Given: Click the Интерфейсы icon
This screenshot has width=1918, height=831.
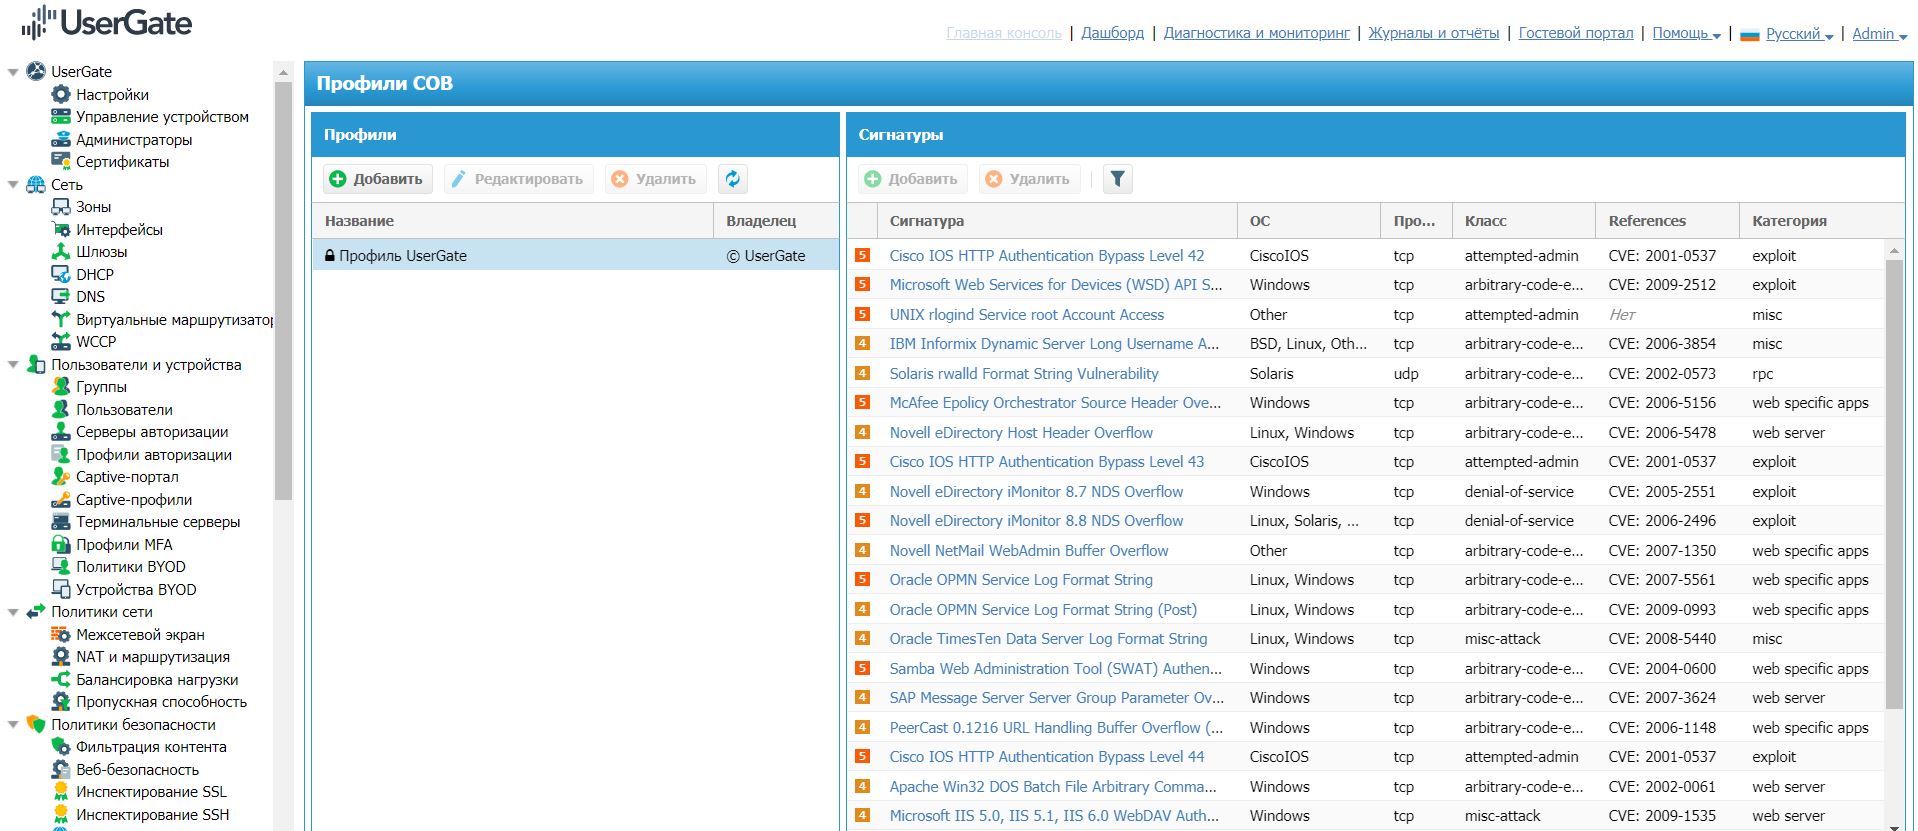Looking at the screenshot, I should (61, 229).
